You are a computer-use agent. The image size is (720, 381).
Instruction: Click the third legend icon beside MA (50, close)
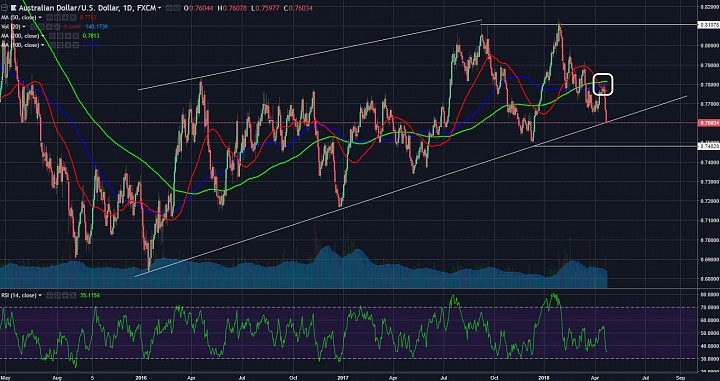(65, 17)
